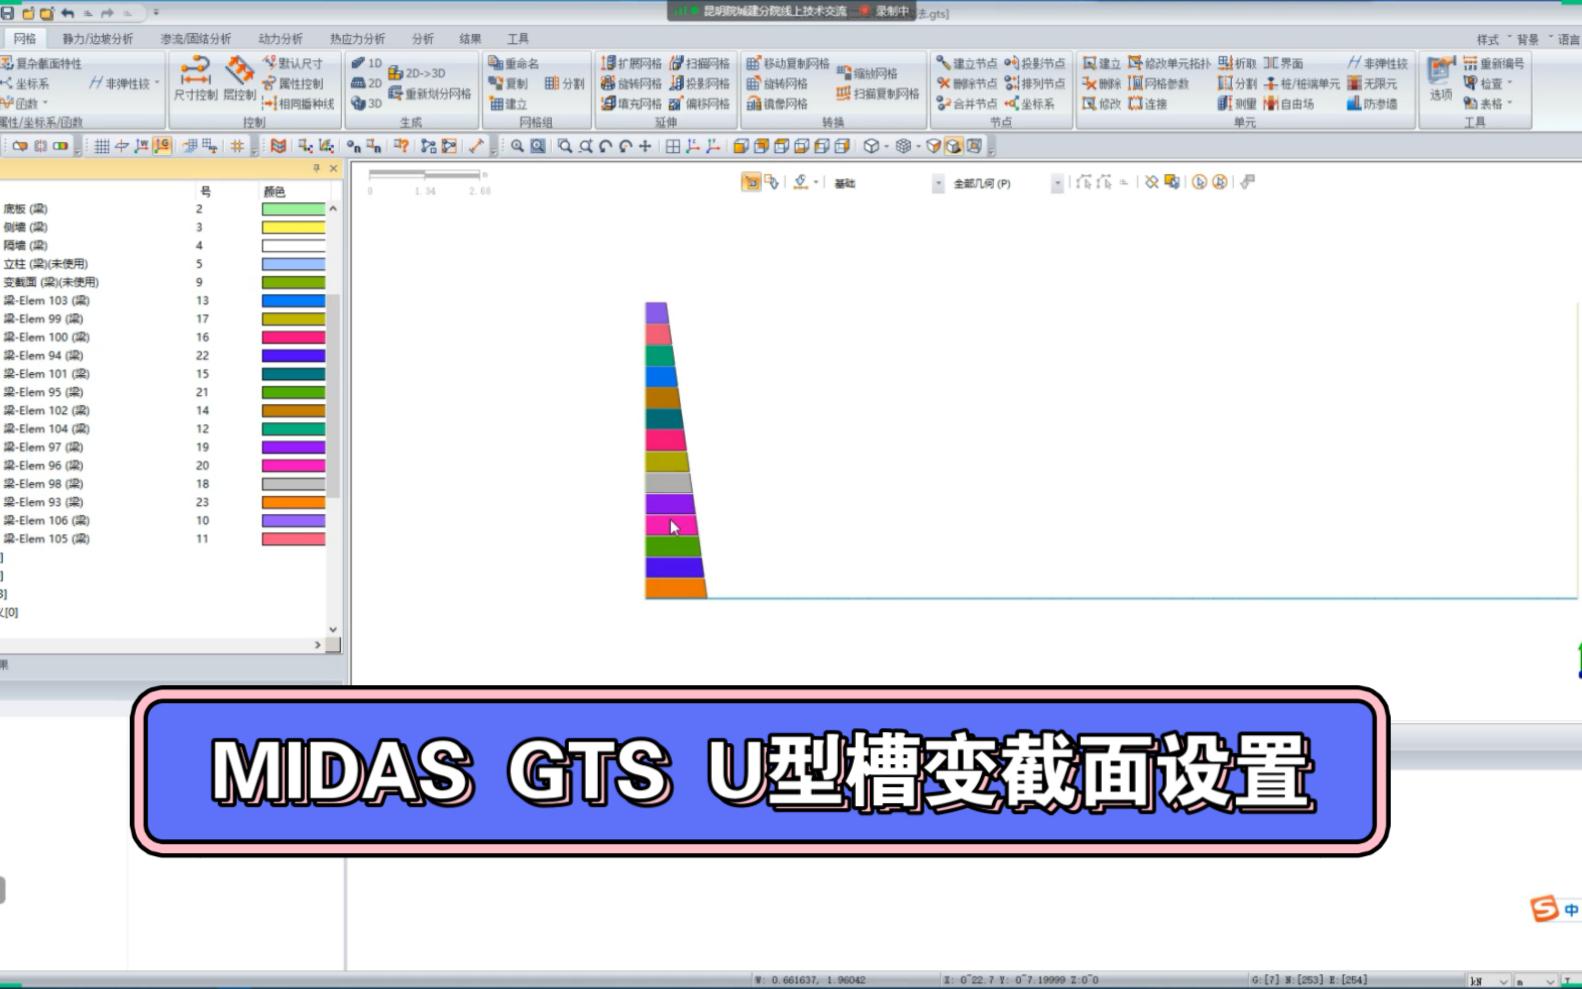This screenshot has height=989, width=1582.
Task: Select the 2D mesh generation tool
Action: (367, 83)
